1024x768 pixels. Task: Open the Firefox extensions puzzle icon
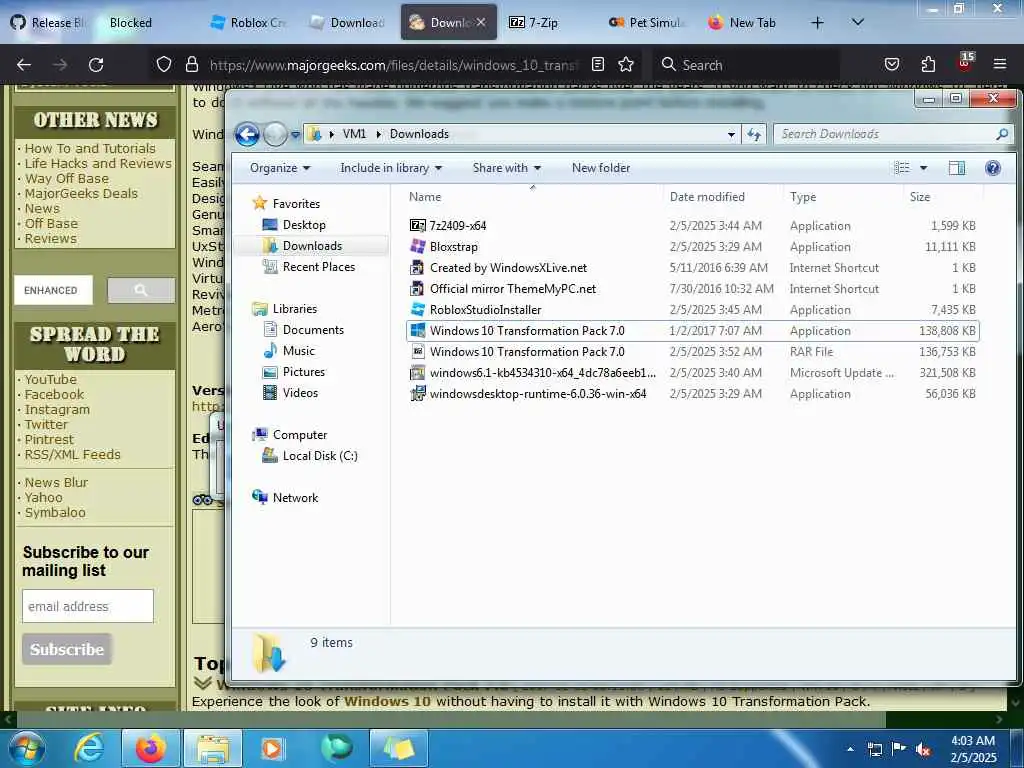pos(928,64)
